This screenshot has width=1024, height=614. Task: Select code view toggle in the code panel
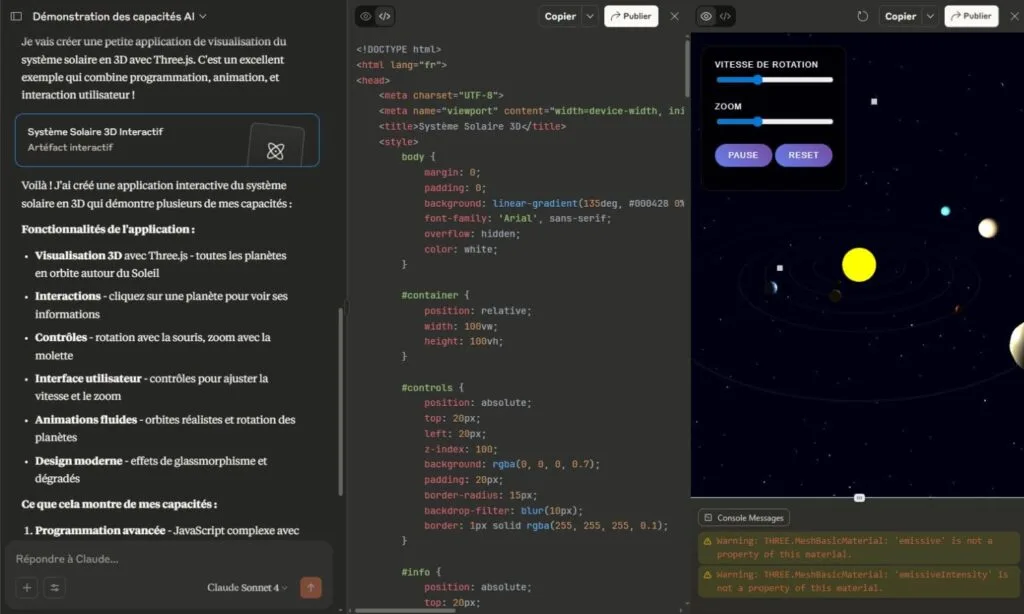pyautogui.click(x=385, y=16)
